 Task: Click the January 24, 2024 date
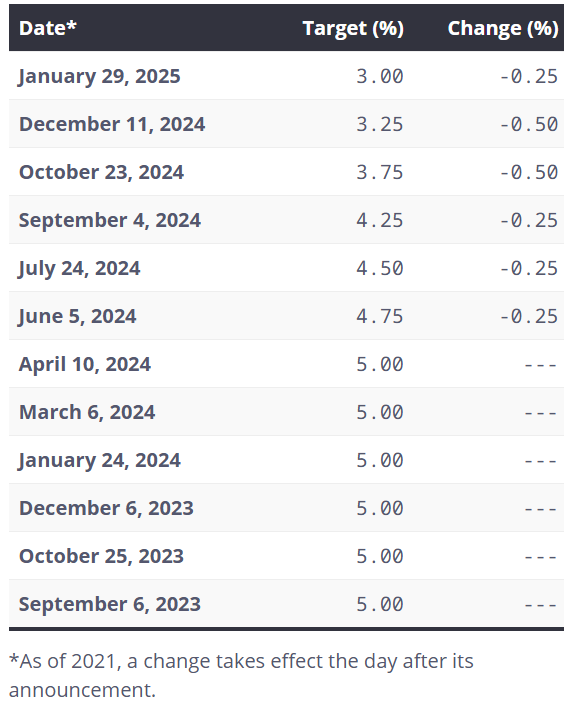coord(99,460)
